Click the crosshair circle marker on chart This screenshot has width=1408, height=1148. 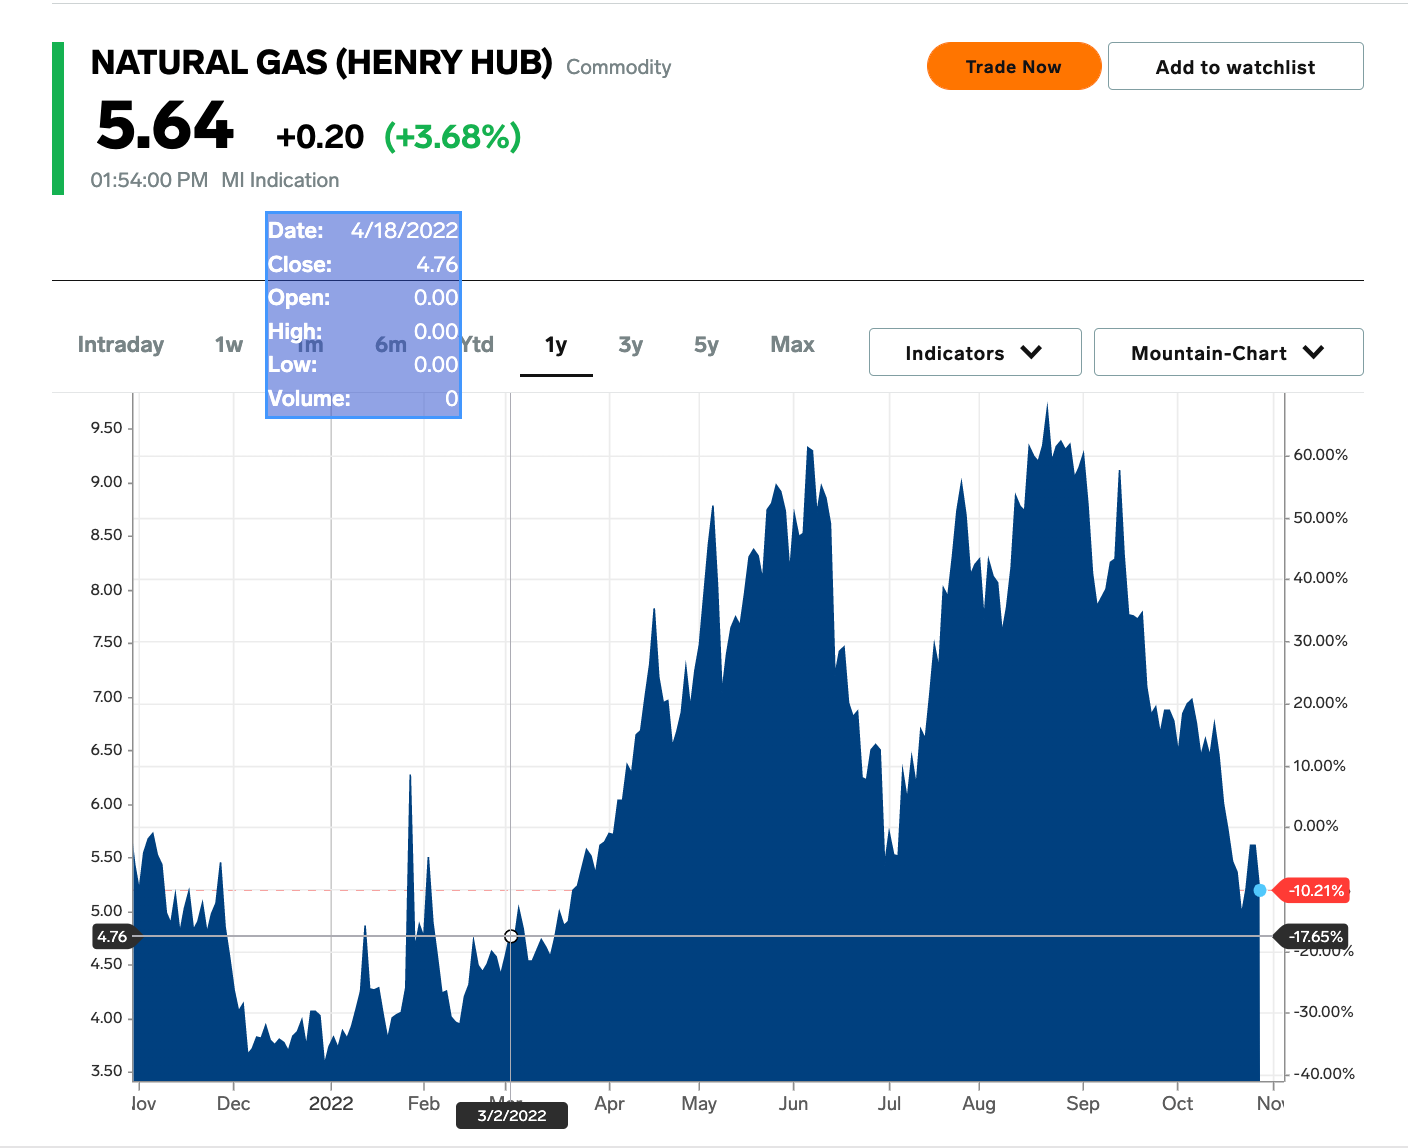(x=511, y=936)
